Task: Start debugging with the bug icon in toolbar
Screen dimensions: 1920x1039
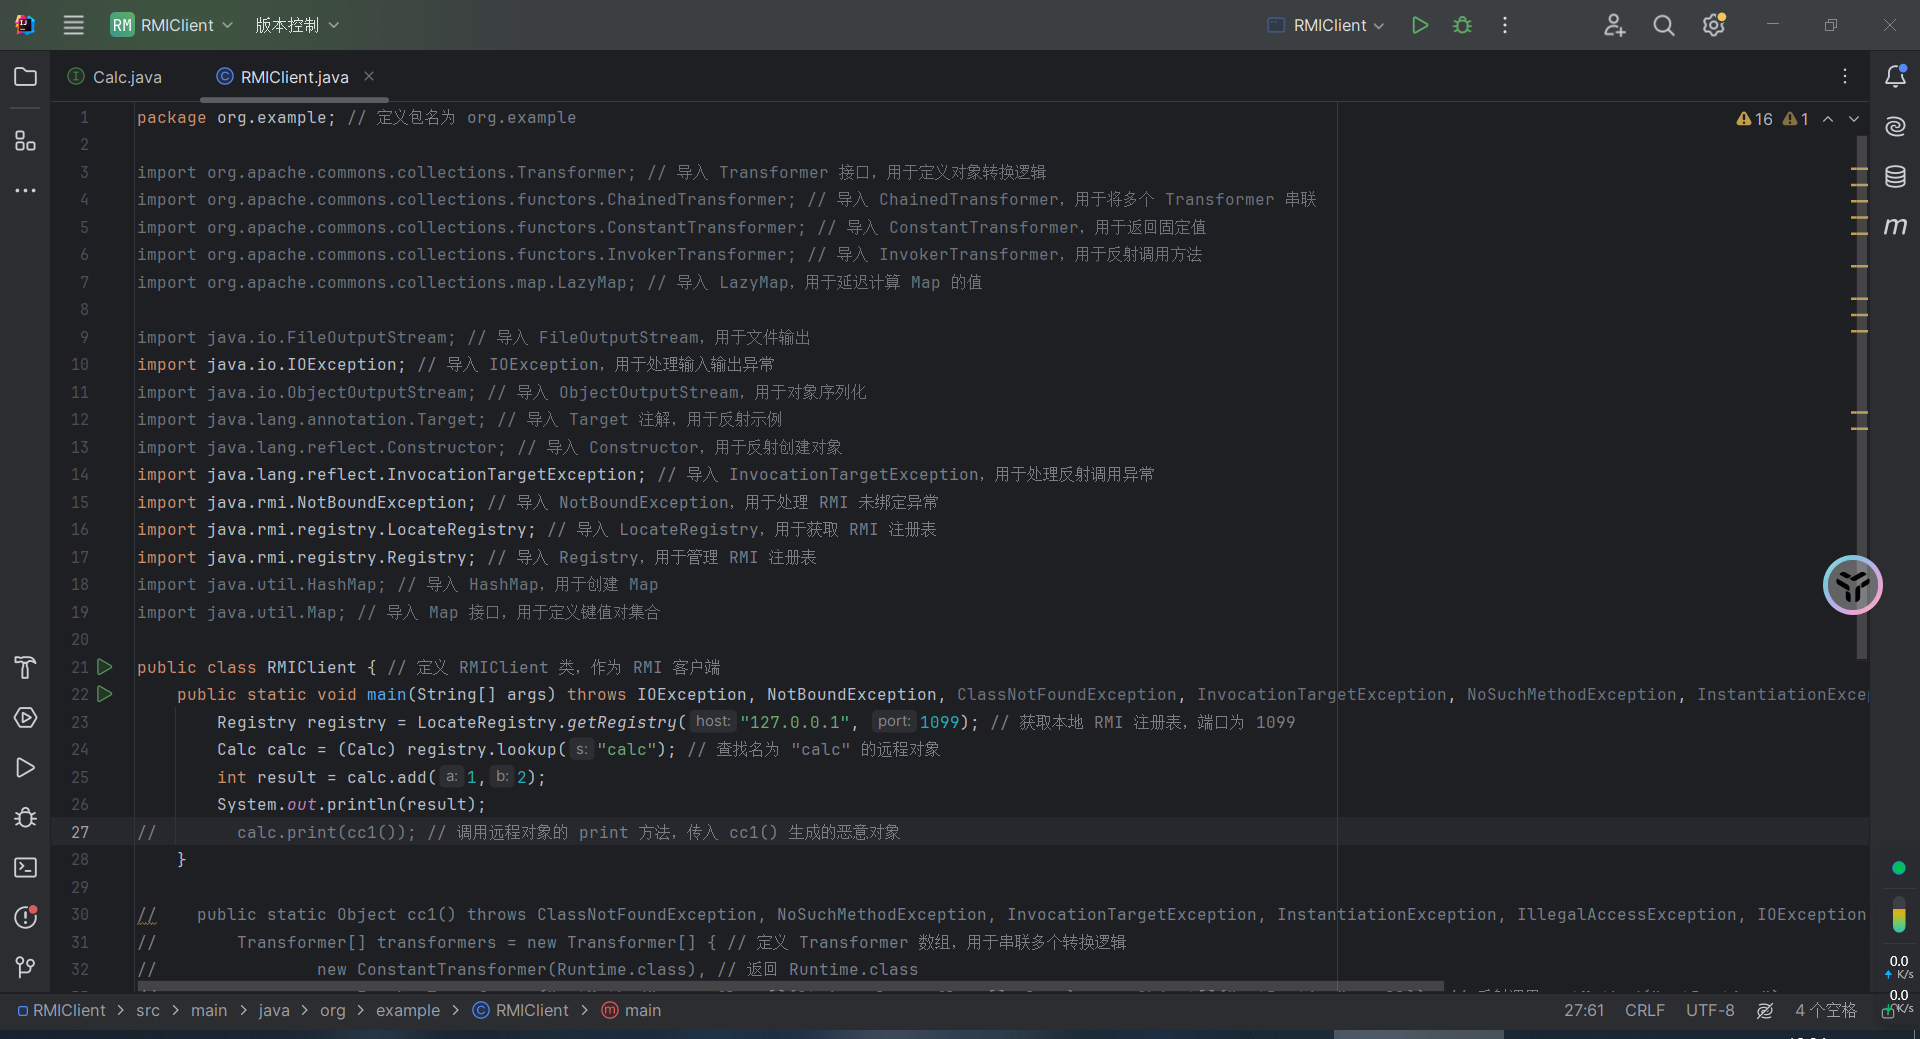Action: (x=1462, y=25)
